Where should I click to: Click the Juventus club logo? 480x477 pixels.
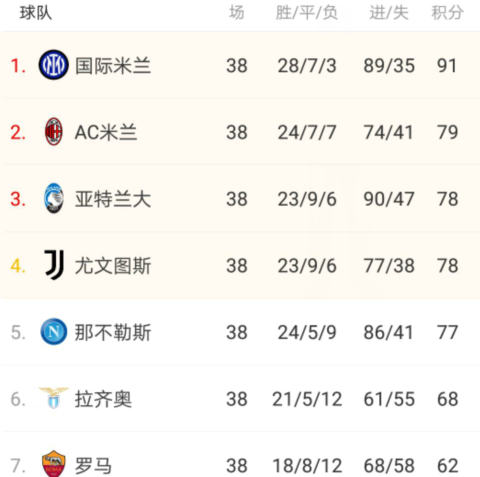point(54,265)
